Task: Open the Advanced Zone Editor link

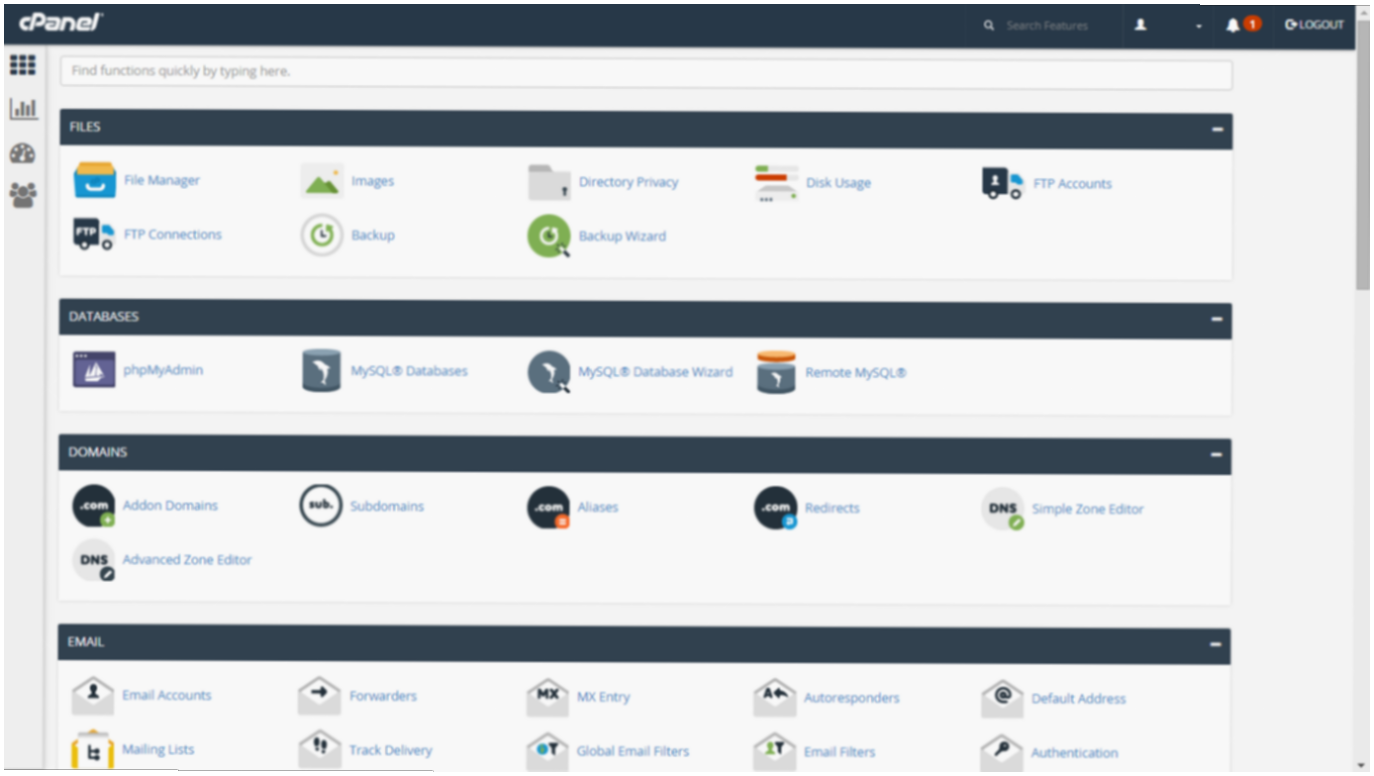Action: pyautogui.click(x=187, y=560)
